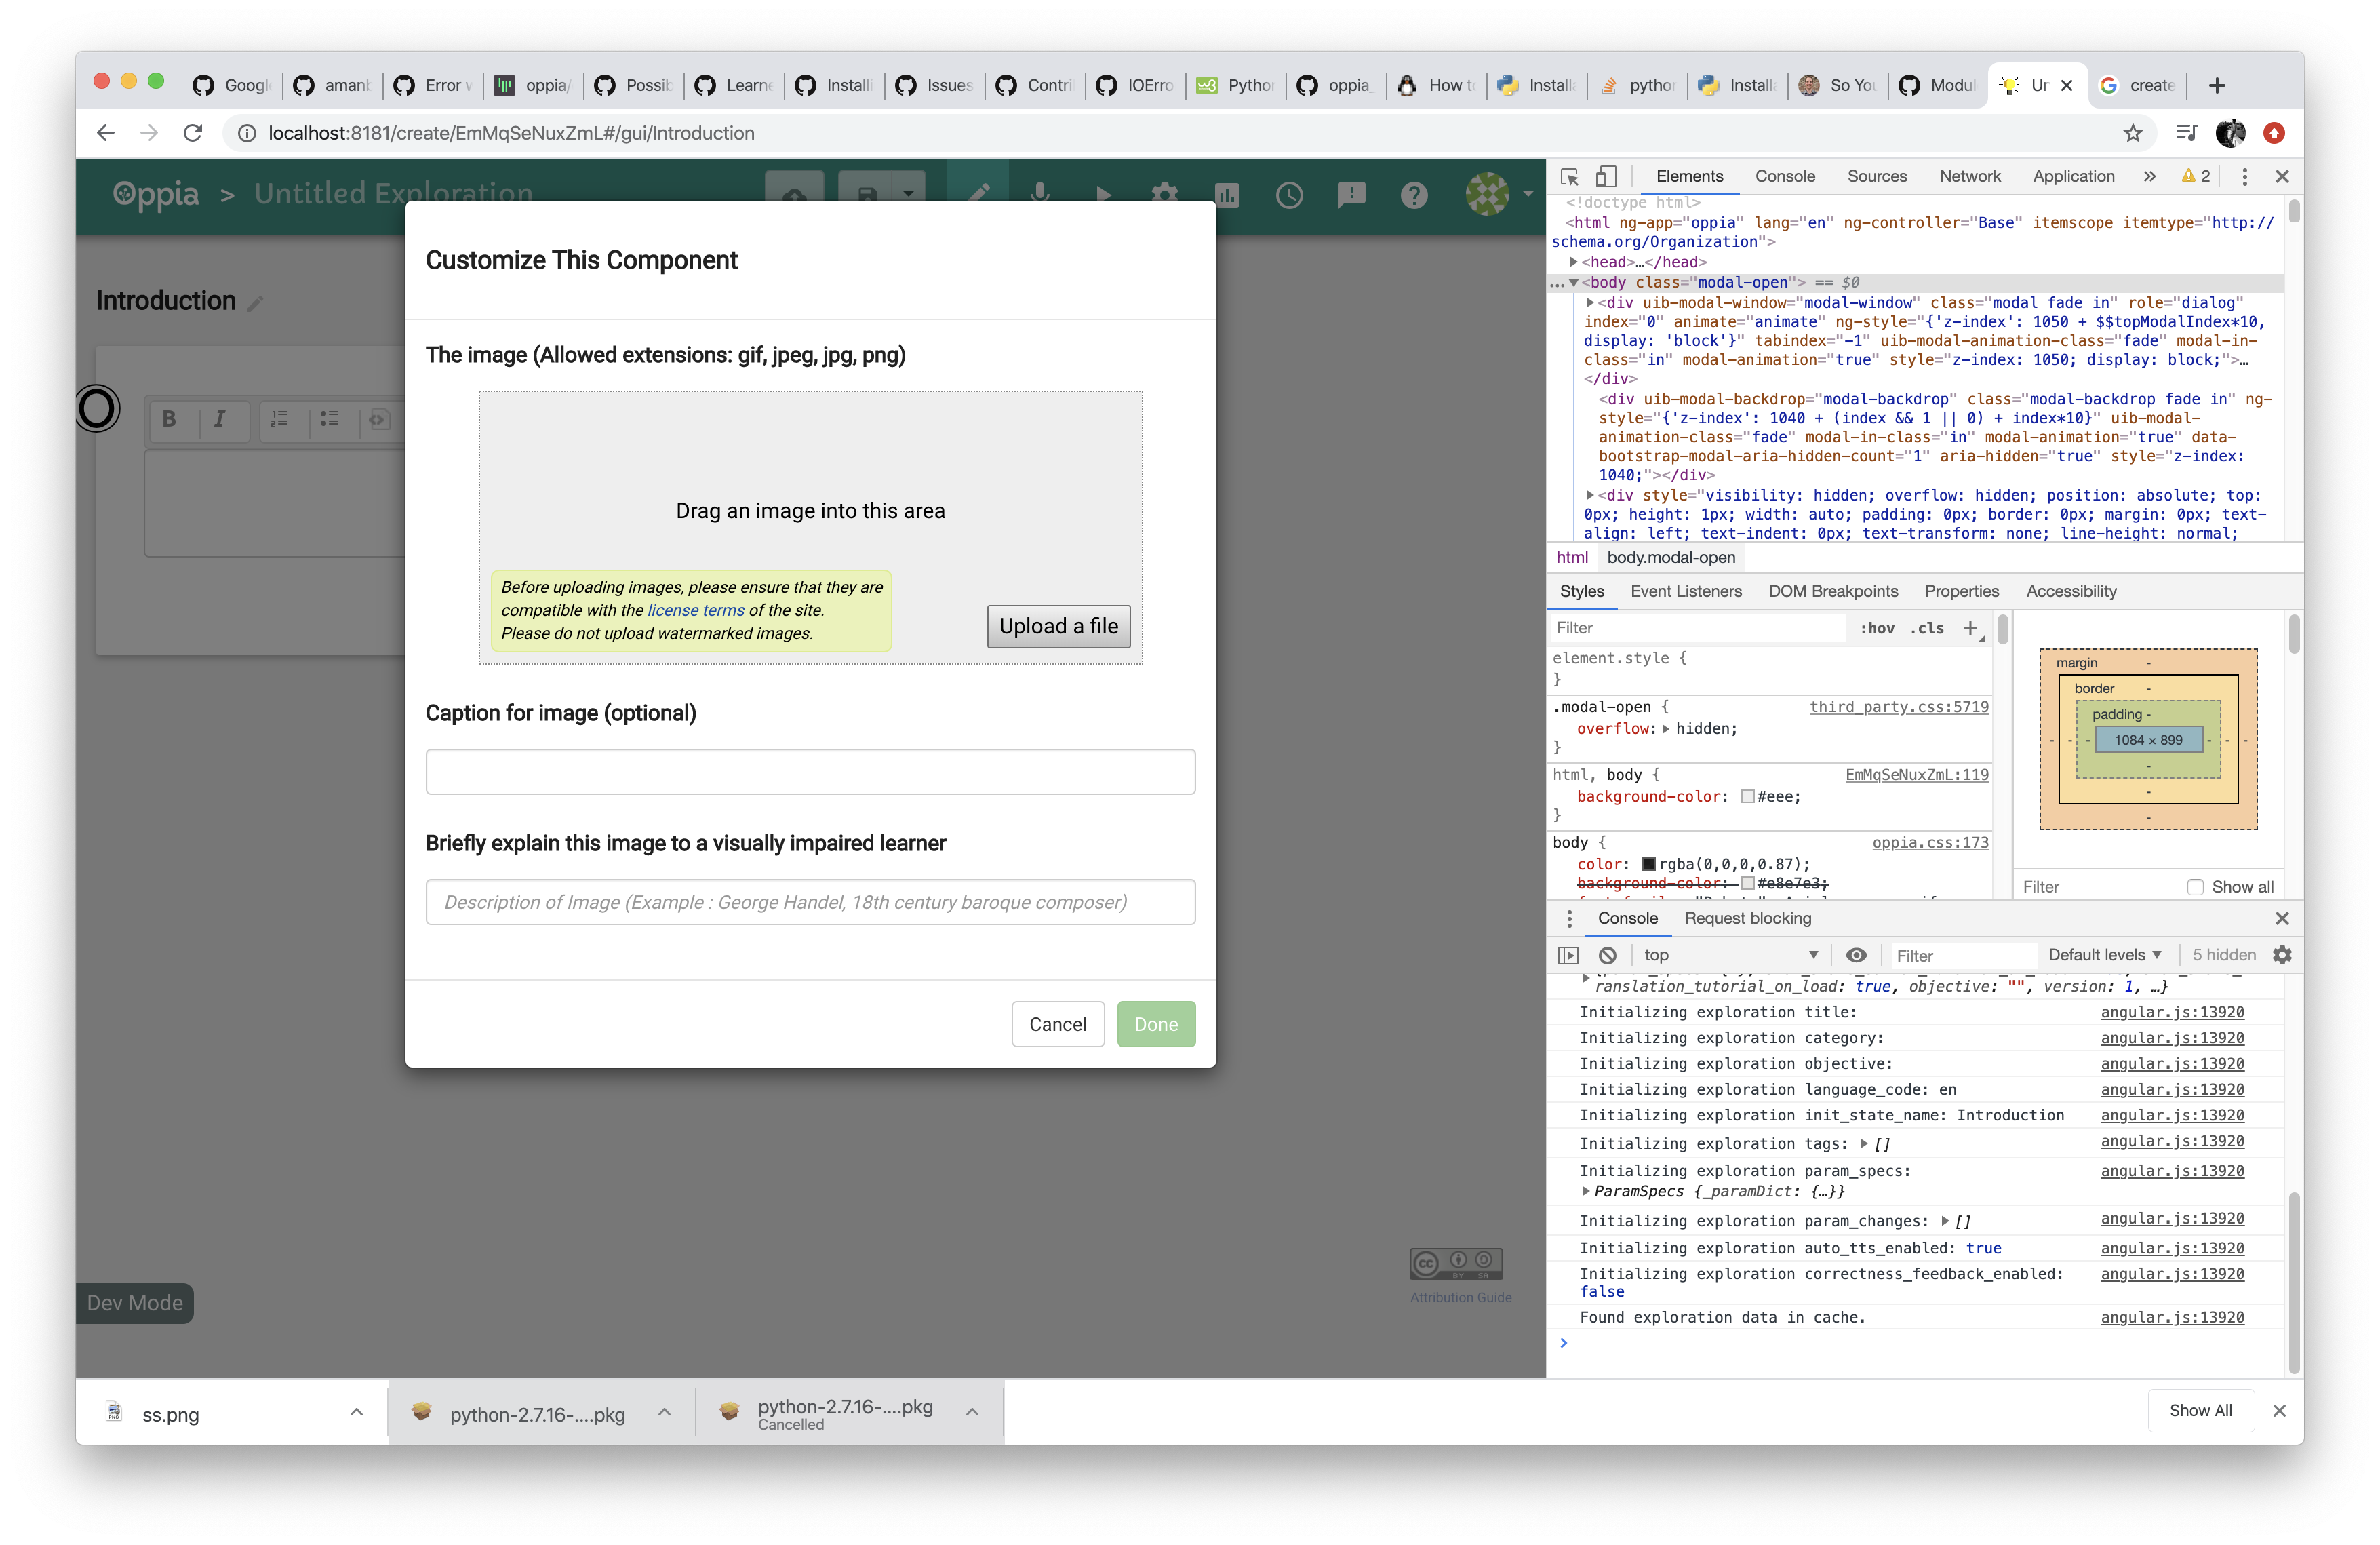Click the yellow warnings count icon

point(2196,176)
